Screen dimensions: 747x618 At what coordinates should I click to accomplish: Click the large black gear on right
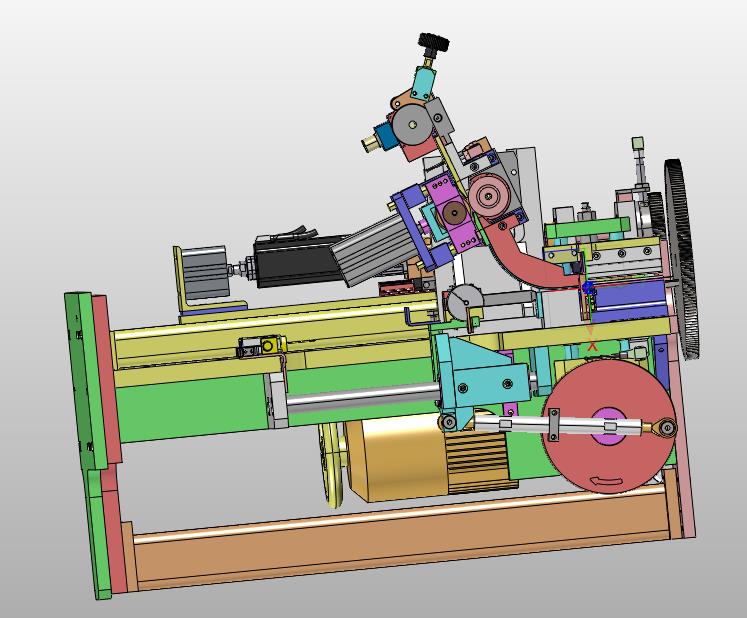pyautogui.click(x=680, y=260)
